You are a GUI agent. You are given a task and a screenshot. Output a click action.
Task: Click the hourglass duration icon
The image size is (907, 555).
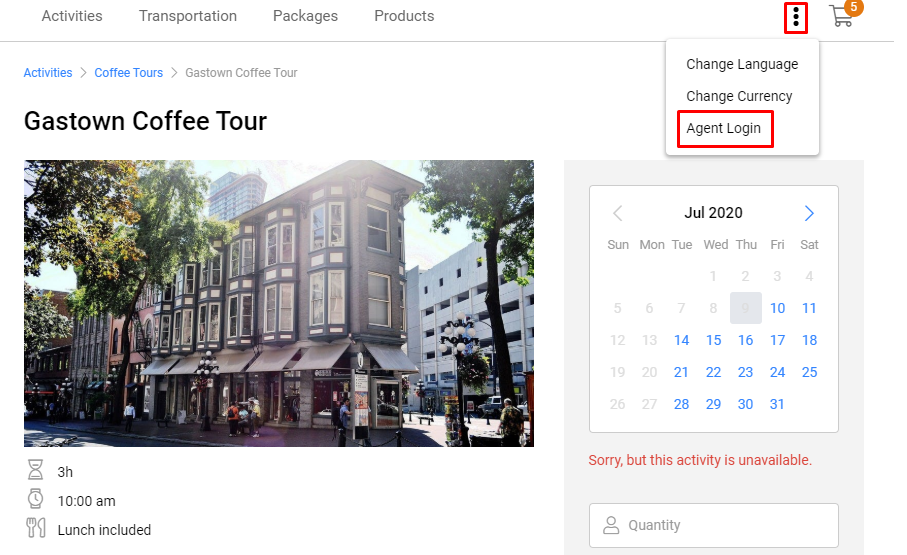point(35,469)
